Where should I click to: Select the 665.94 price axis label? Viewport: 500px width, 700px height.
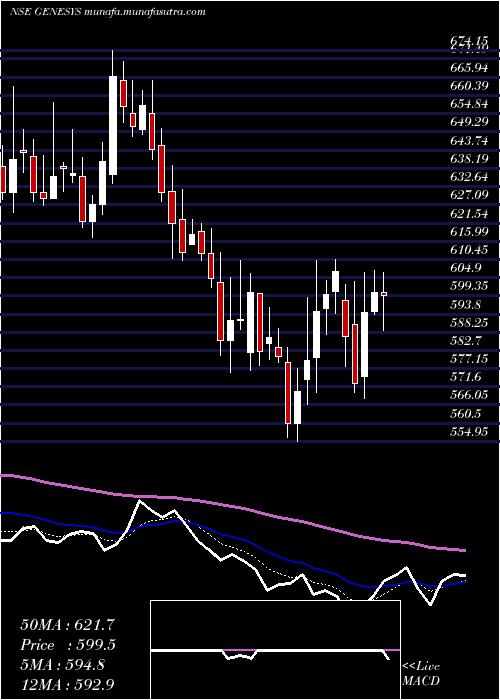click(469, 67)
